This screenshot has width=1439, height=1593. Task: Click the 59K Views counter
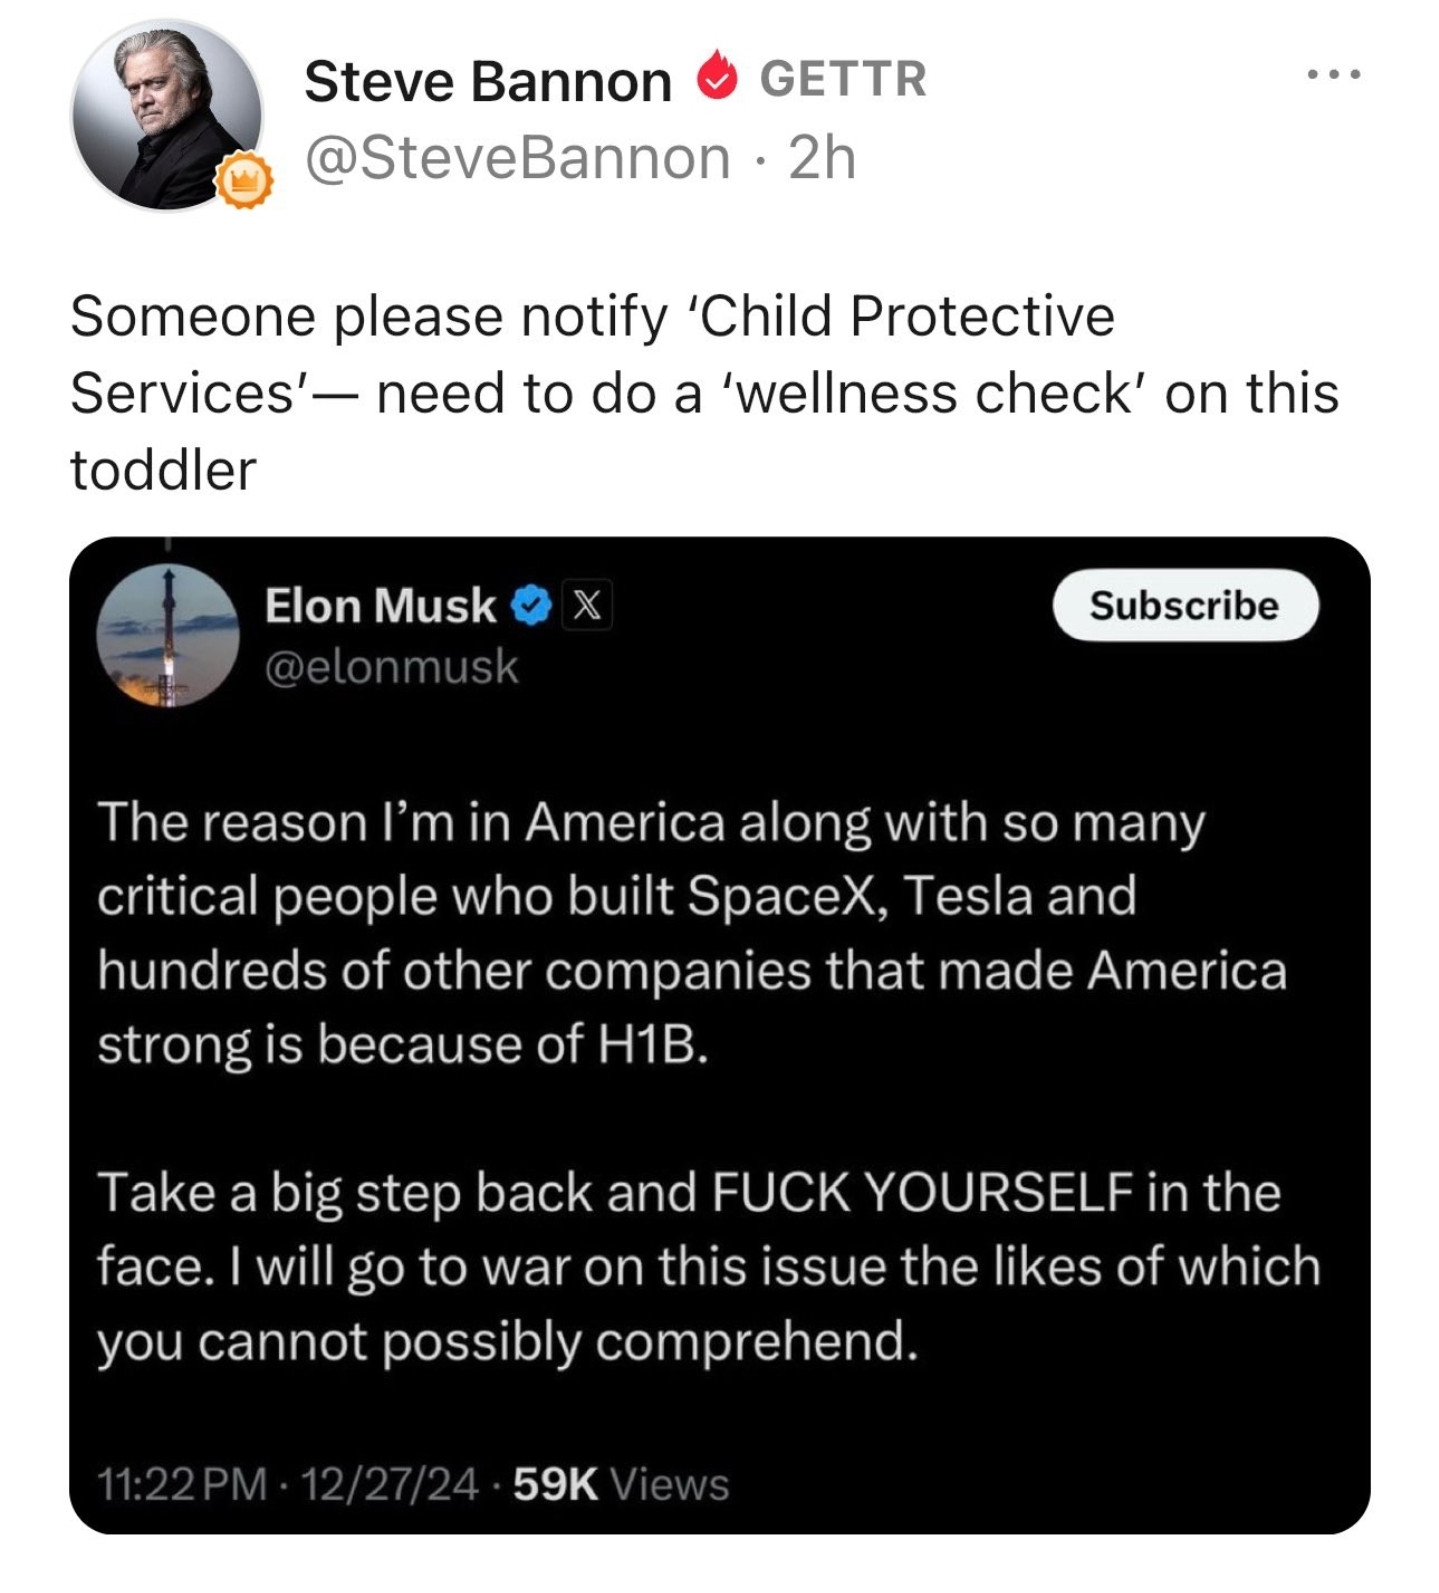[621, 1484]
